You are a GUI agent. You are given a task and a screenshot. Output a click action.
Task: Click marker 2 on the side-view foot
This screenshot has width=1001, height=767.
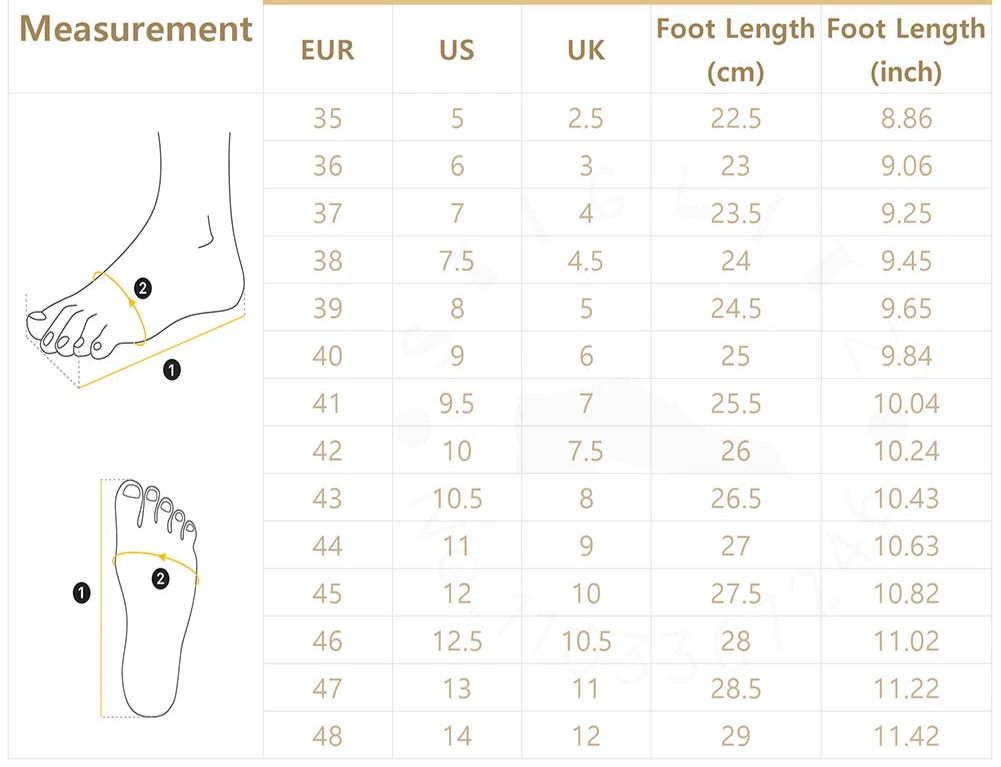(x=142, y=289)
